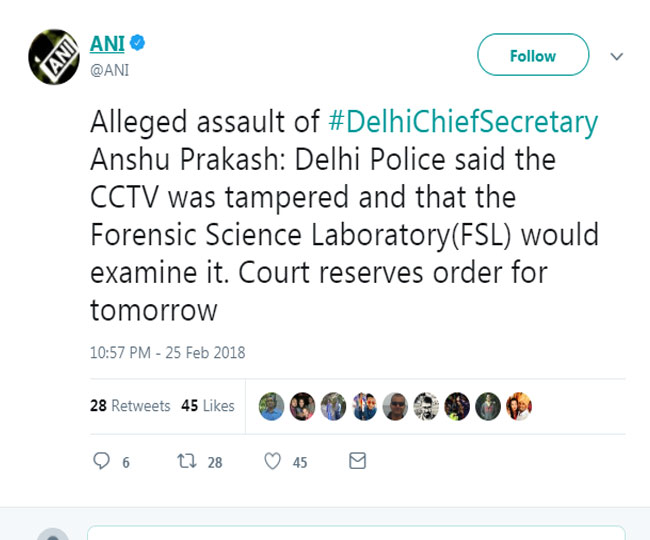Screen dimensions: 650x540
Task: Click the blue verified badge
Action: tap(141, 45)
